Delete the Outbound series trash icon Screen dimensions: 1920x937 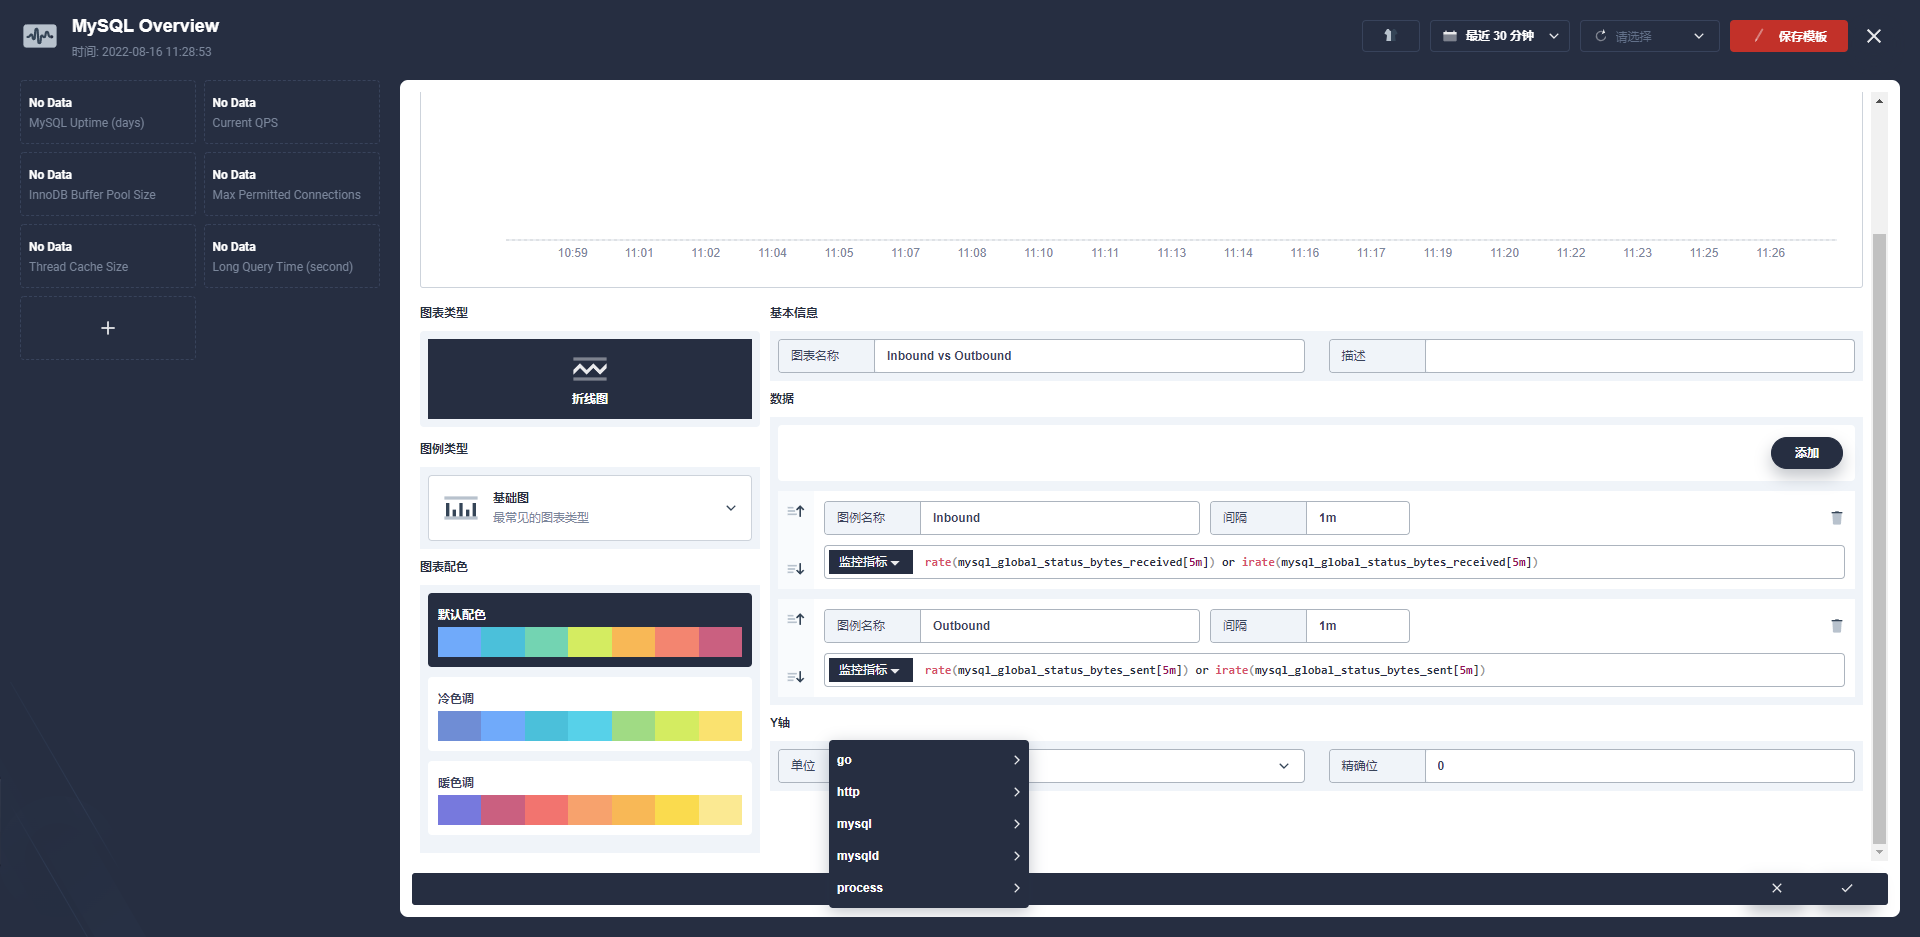click(x=1837, y=626)
